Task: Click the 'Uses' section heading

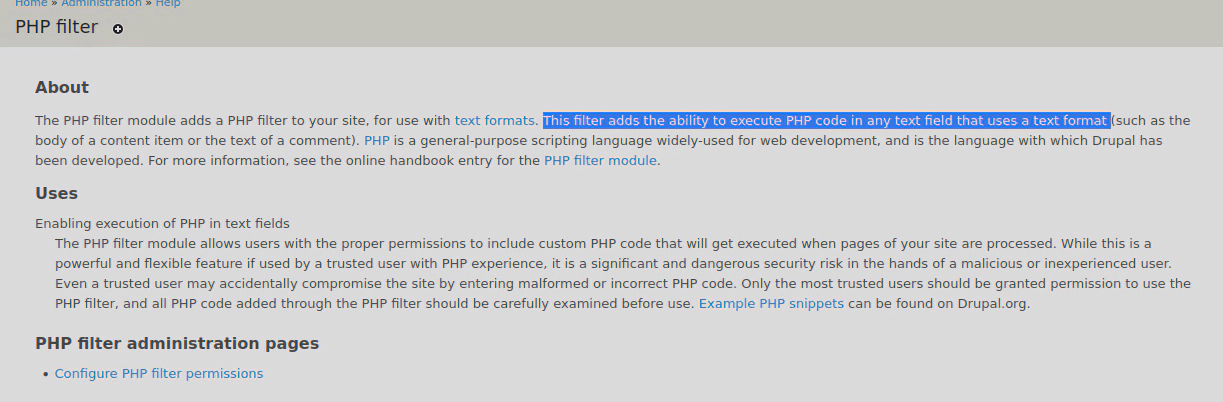Action: 56,193
